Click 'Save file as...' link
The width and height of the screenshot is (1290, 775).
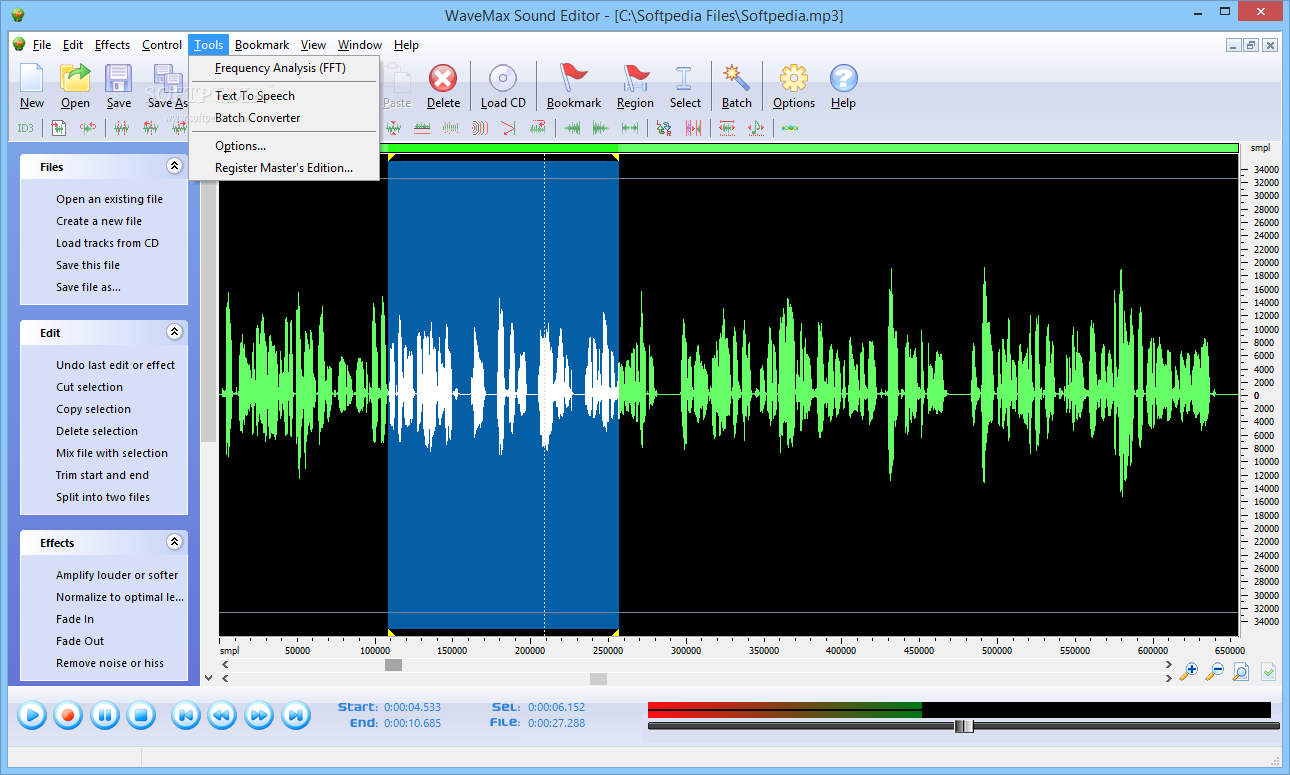88,287
